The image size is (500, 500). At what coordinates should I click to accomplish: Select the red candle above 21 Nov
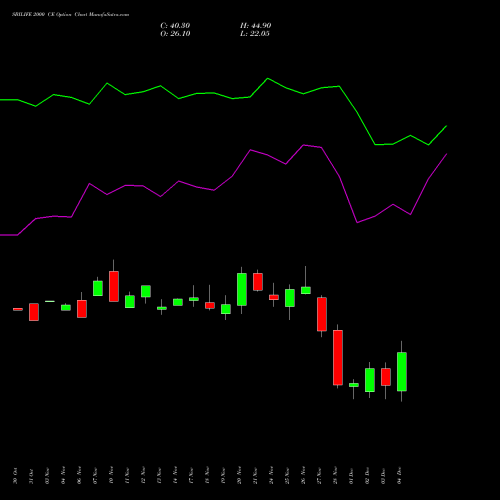(x=258, y=282)
